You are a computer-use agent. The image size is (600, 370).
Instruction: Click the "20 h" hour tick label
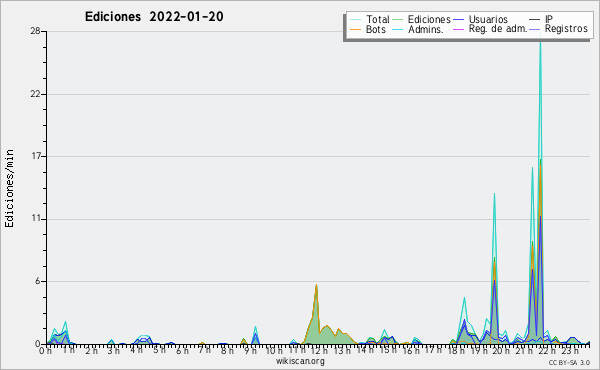coord(501,350)
